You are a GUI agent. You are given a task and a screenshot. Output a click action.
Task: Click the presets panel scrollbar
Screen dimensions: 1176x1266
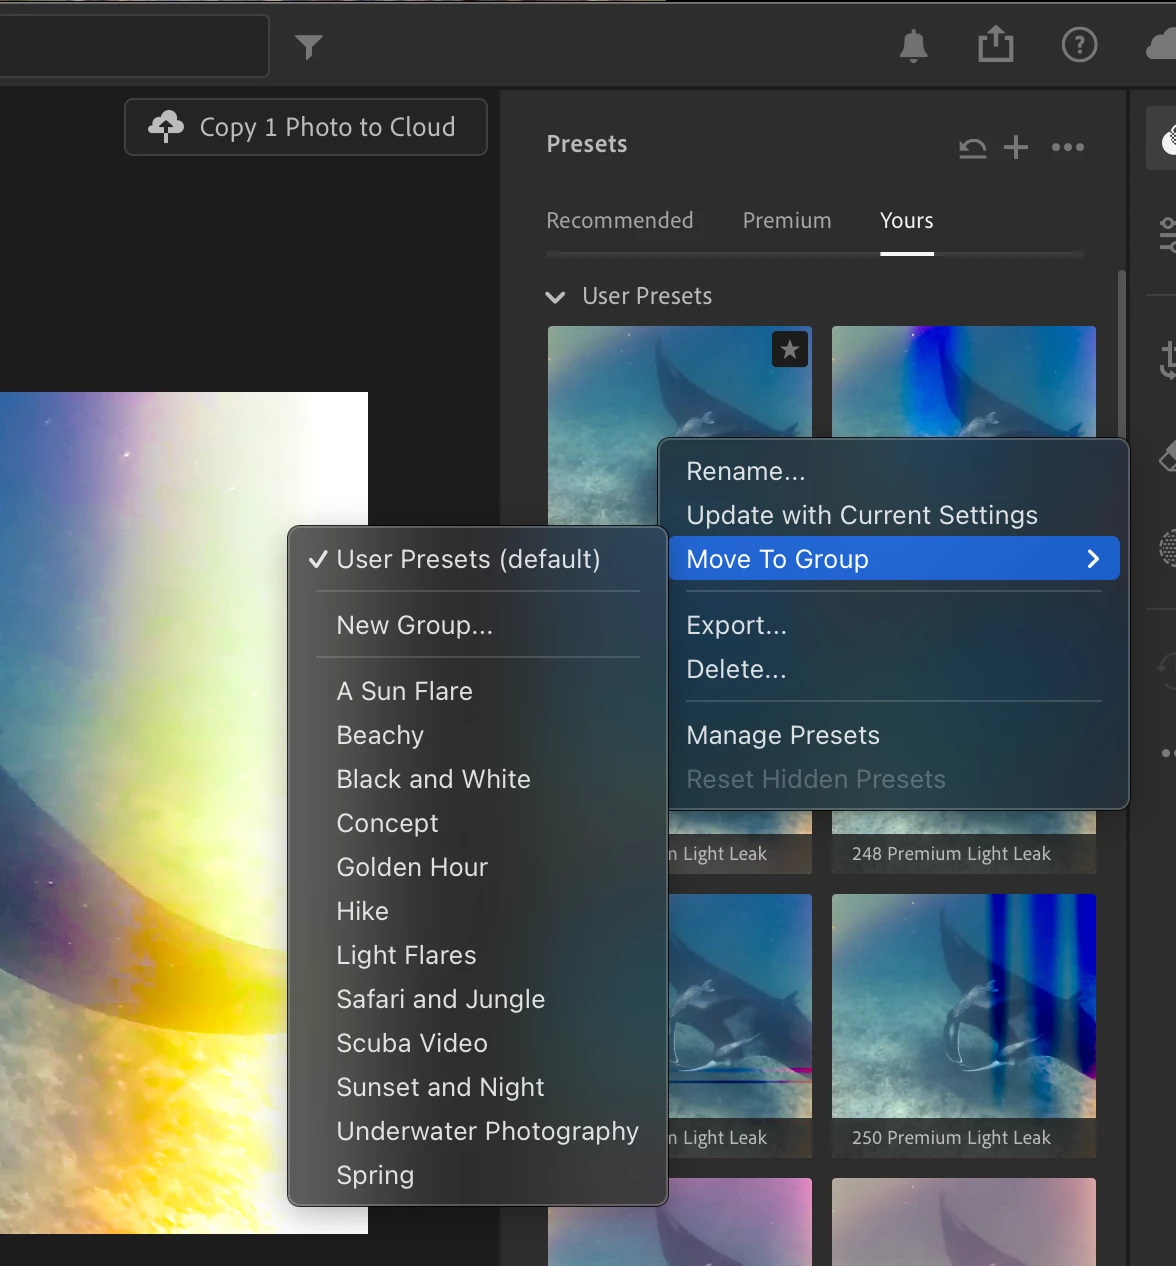pyautogui.click(x=1122, y=355)
